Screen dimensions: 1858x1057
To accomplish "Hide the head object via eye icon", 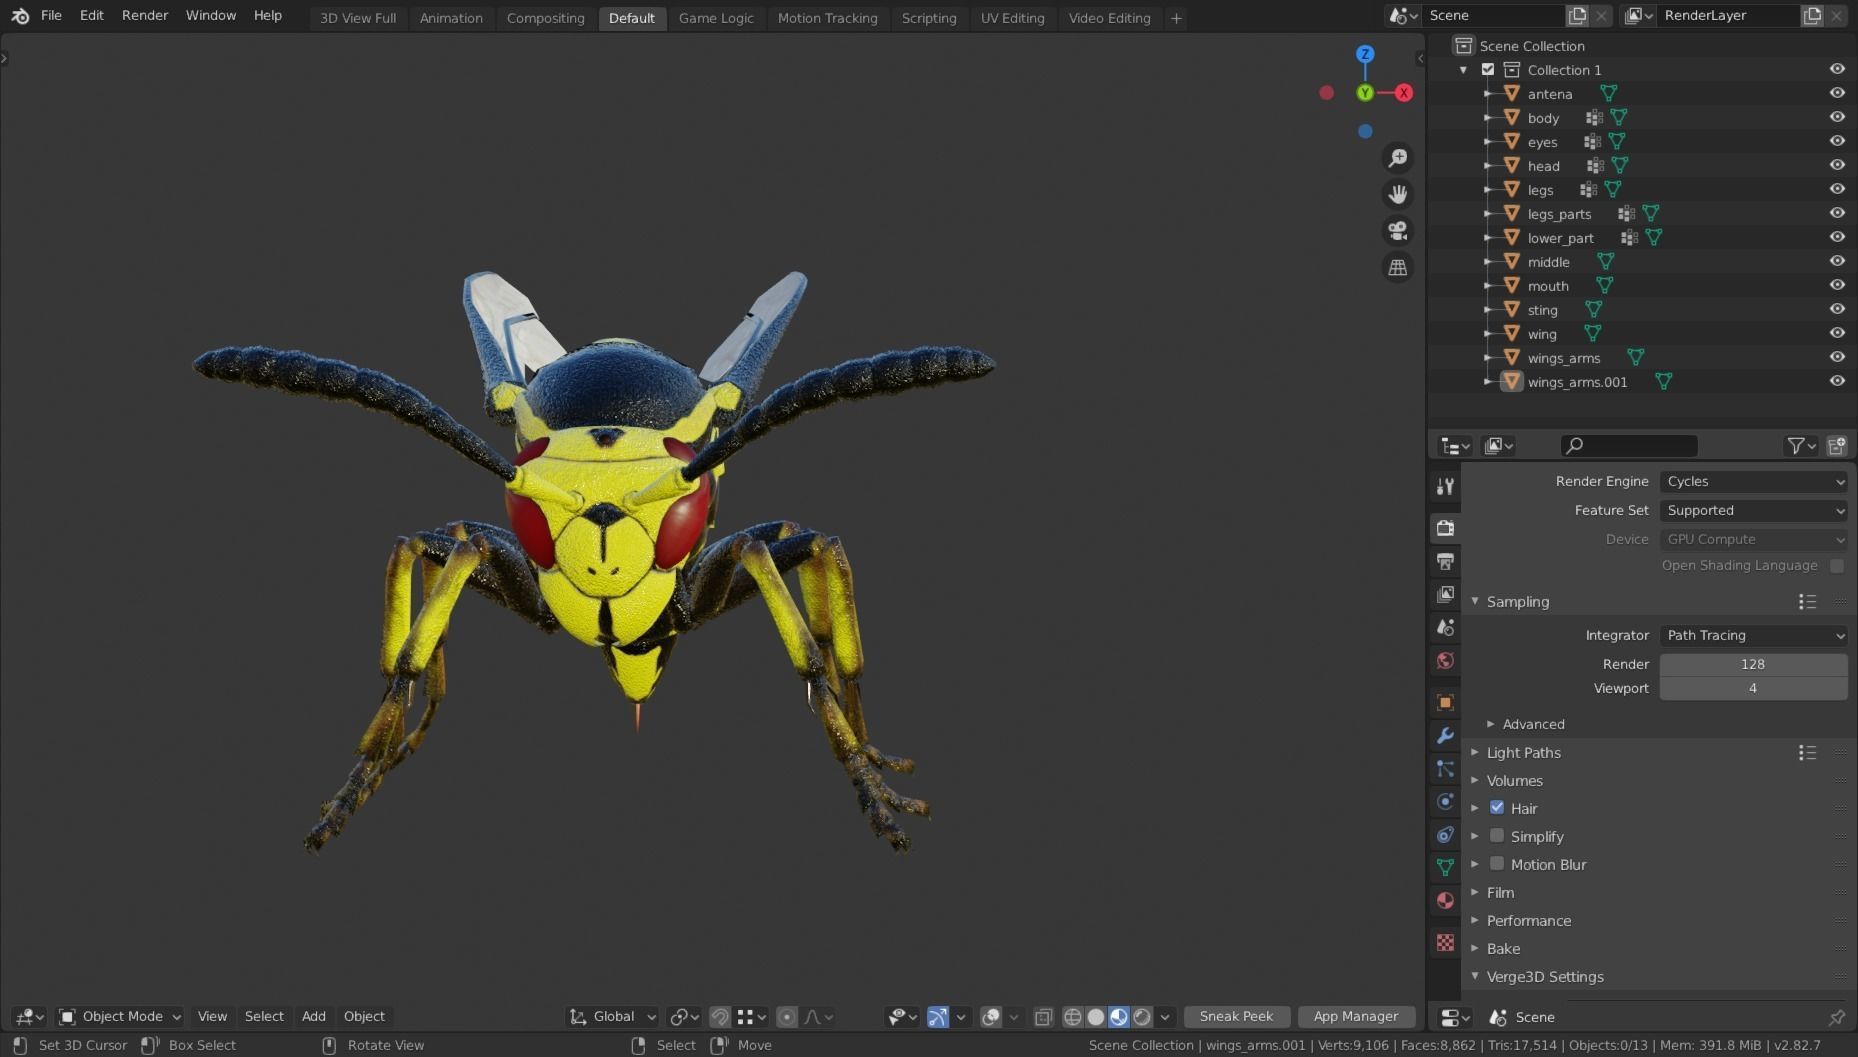I will [1837, 165].
